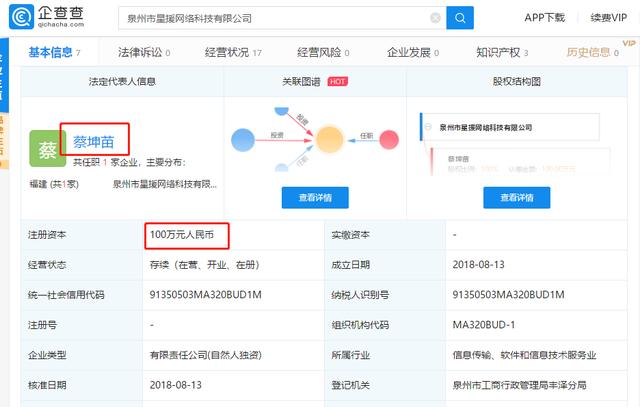The width and height of the screenshot is (640, 407).
Task: Collapse the 泉州市星援网络科技有限公司 equity node
Action: [428, 127]
